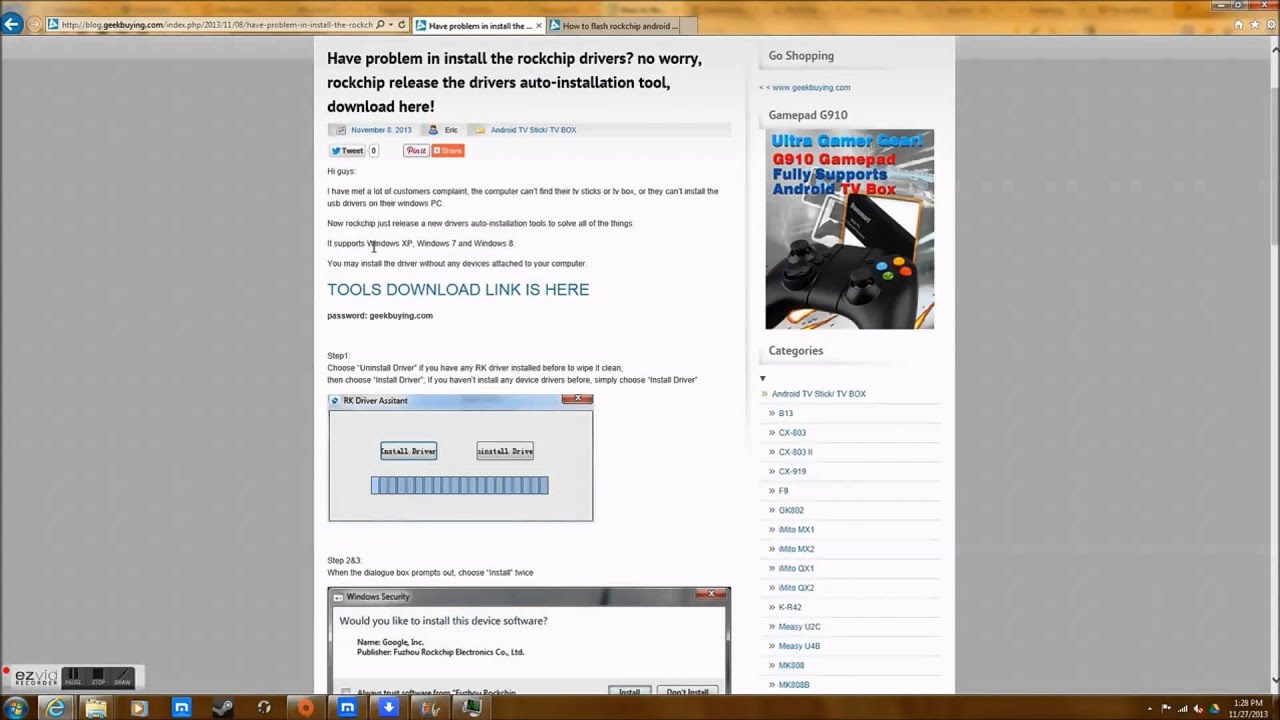The height and width of the screenshot is (720, 1280).
Task: Open the iMito QX2 category
Action: [x=797, y=588]
